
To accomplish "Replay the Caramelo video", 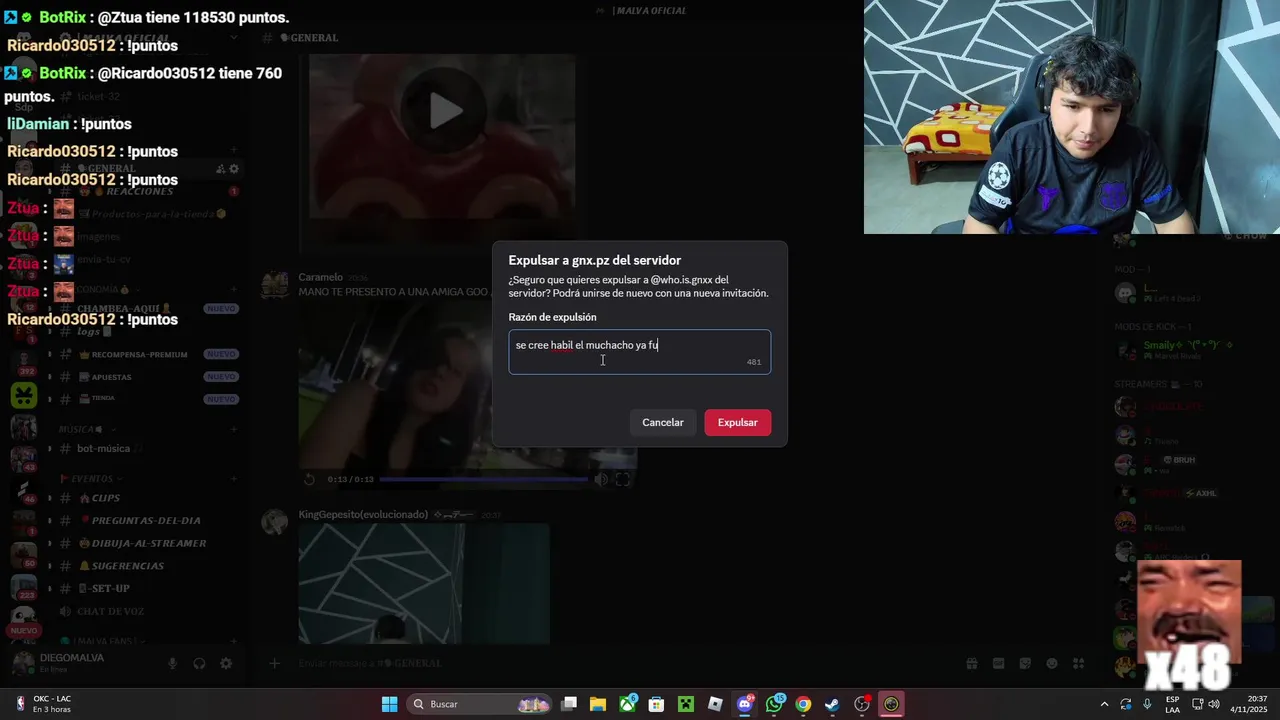I will pos(309,479).
